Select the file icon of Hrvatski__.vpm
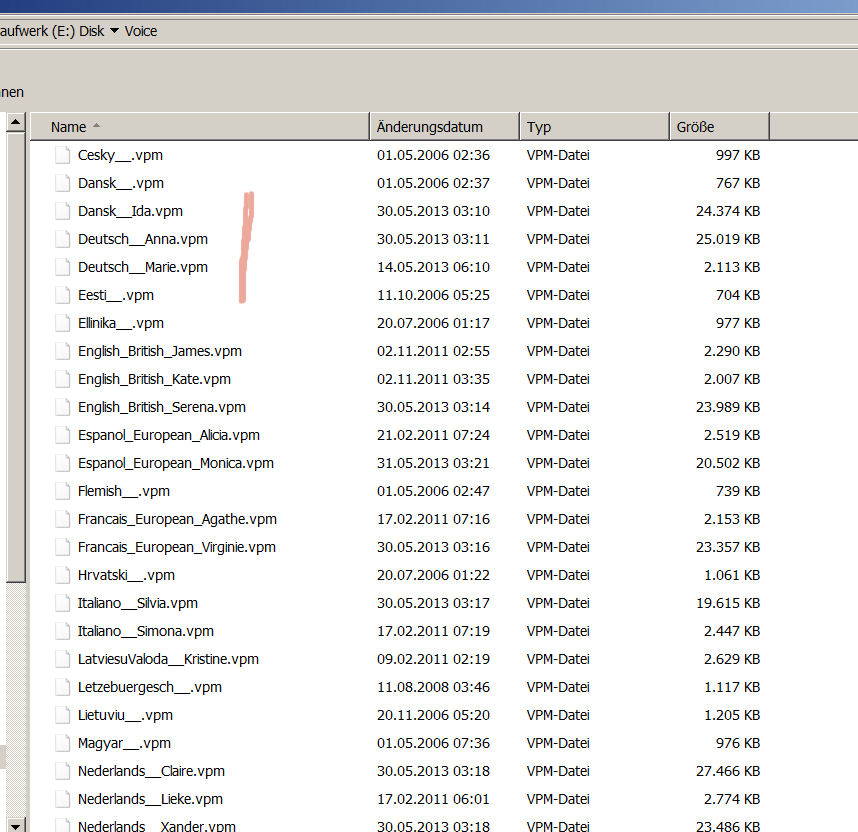 click(x=64, y=575)
